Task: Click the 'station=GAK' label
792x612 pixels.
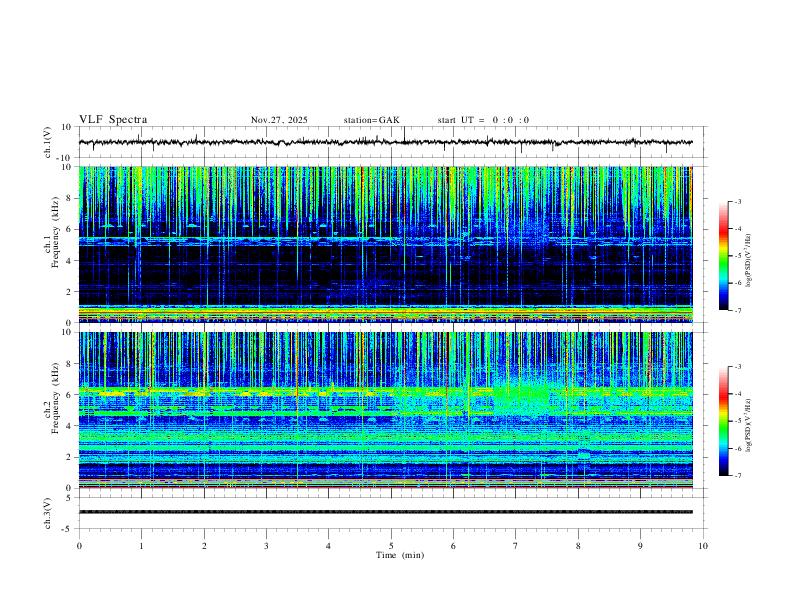Action: (x=371, y=120)
